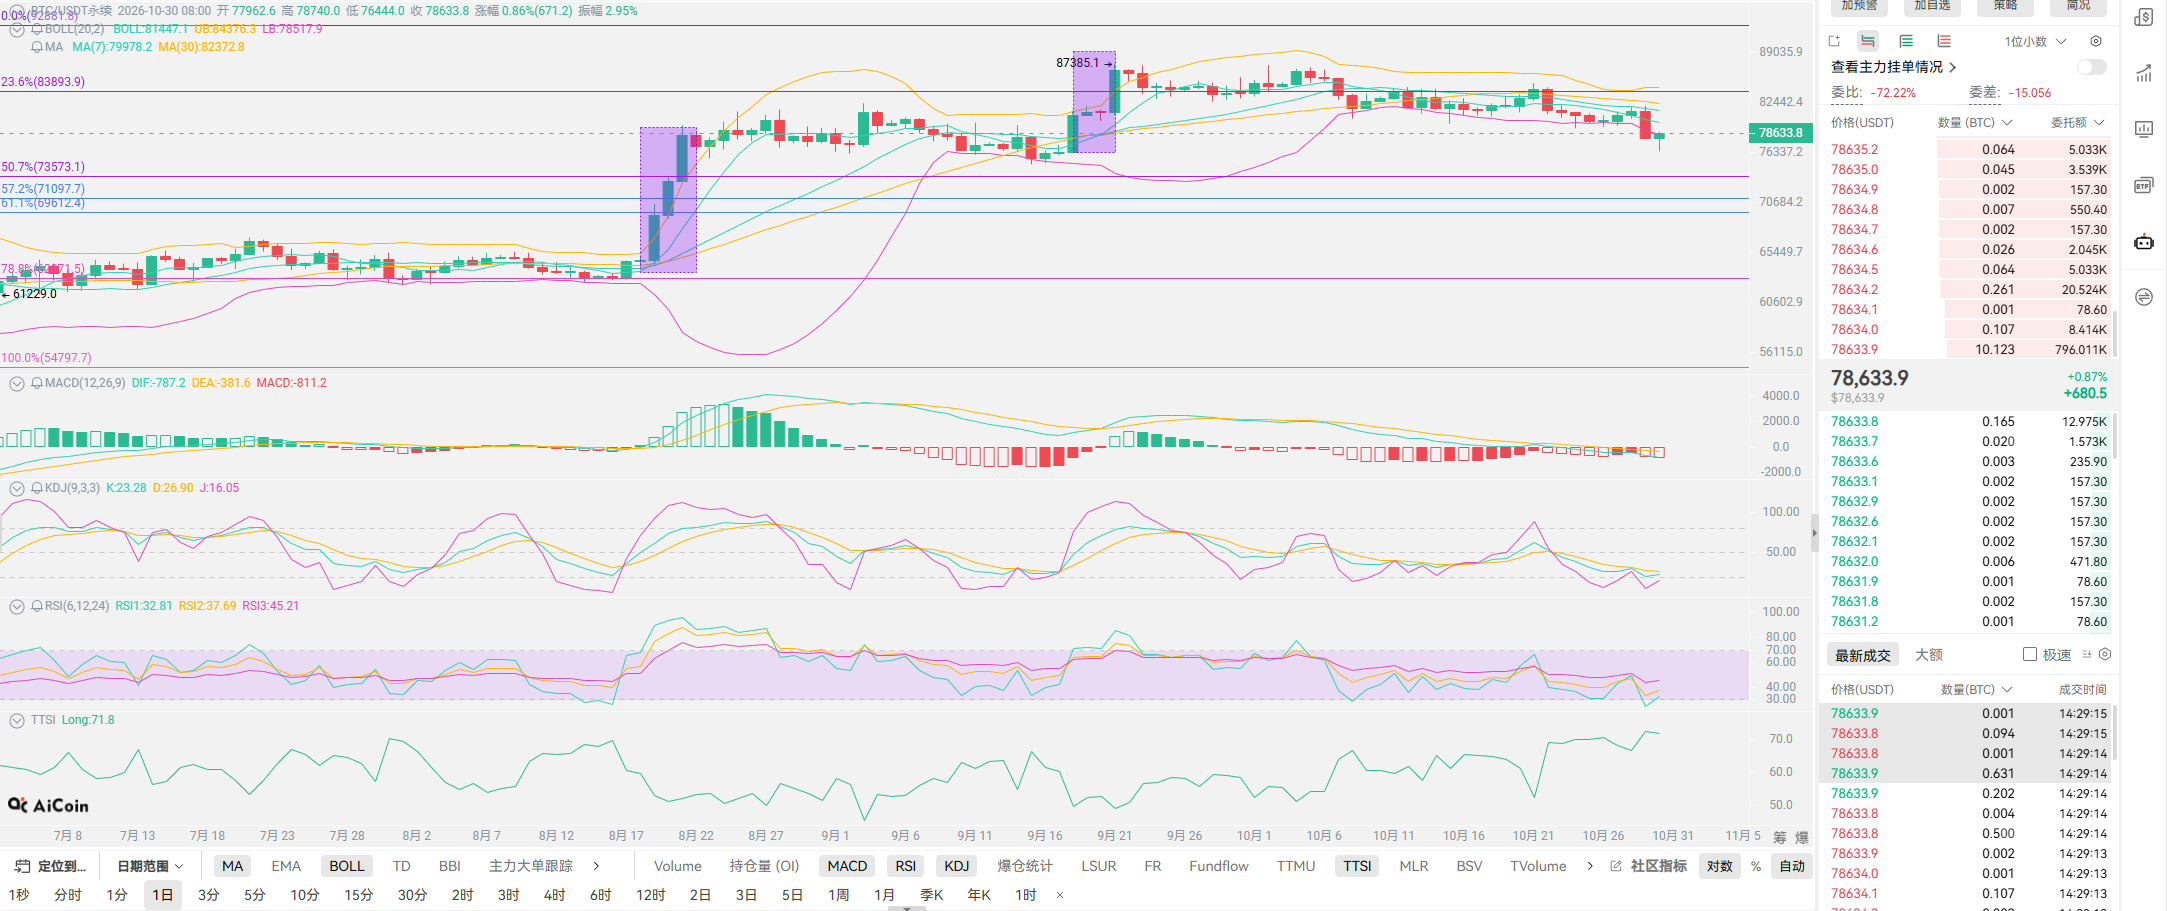2167x911 pixels.
Task: Collapse the KDJ indicator panel chevron
Action: click(17, 488)
